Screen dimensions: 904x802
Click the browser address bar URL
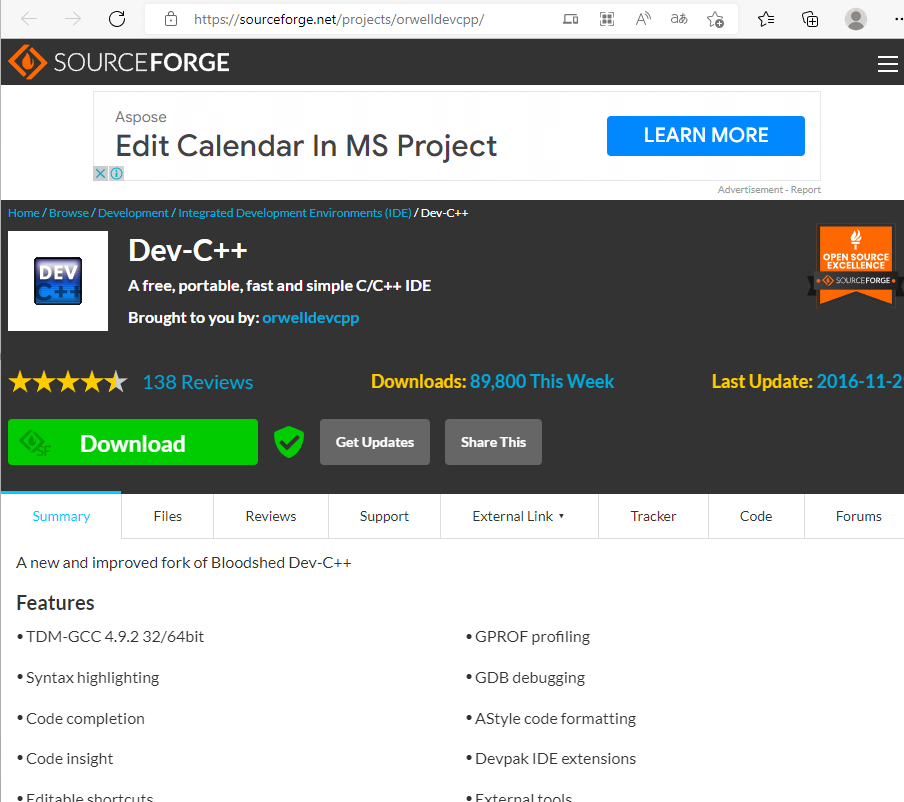click(x=339, y=19)
